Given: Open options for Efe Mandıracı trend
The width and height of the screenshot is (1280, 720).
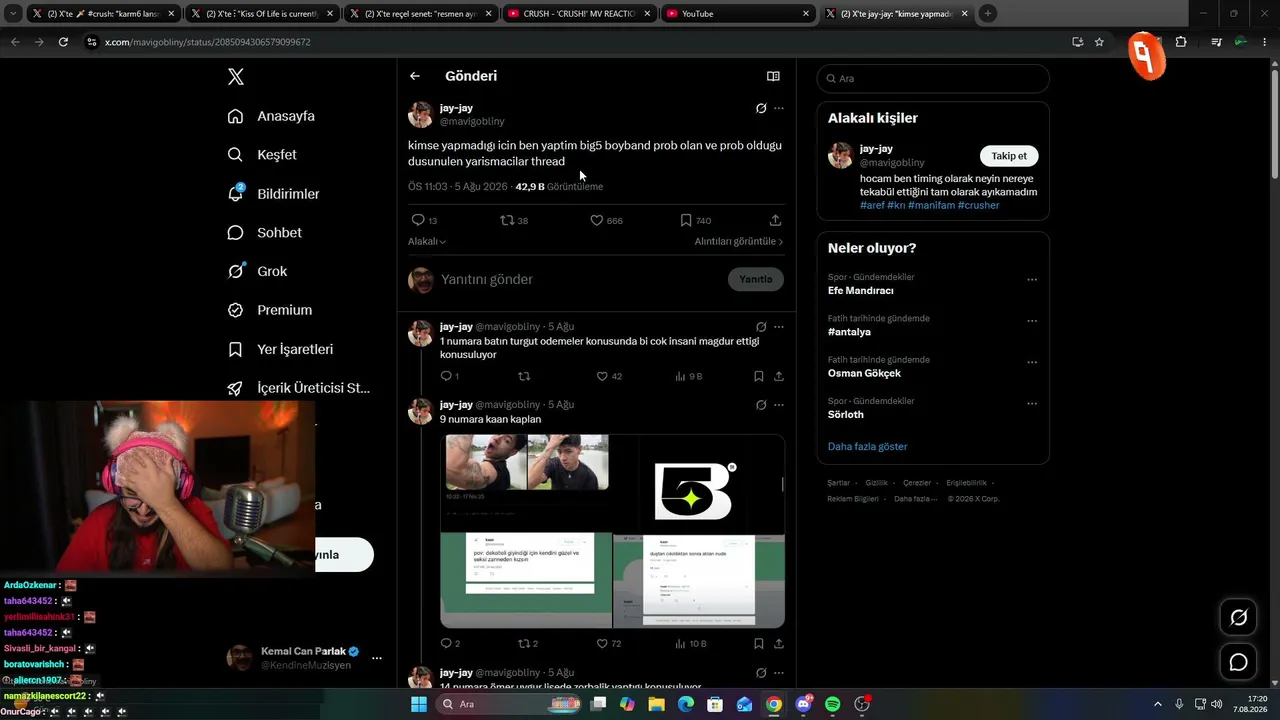Looking at the screenshot, I should tap(1032, 280).
